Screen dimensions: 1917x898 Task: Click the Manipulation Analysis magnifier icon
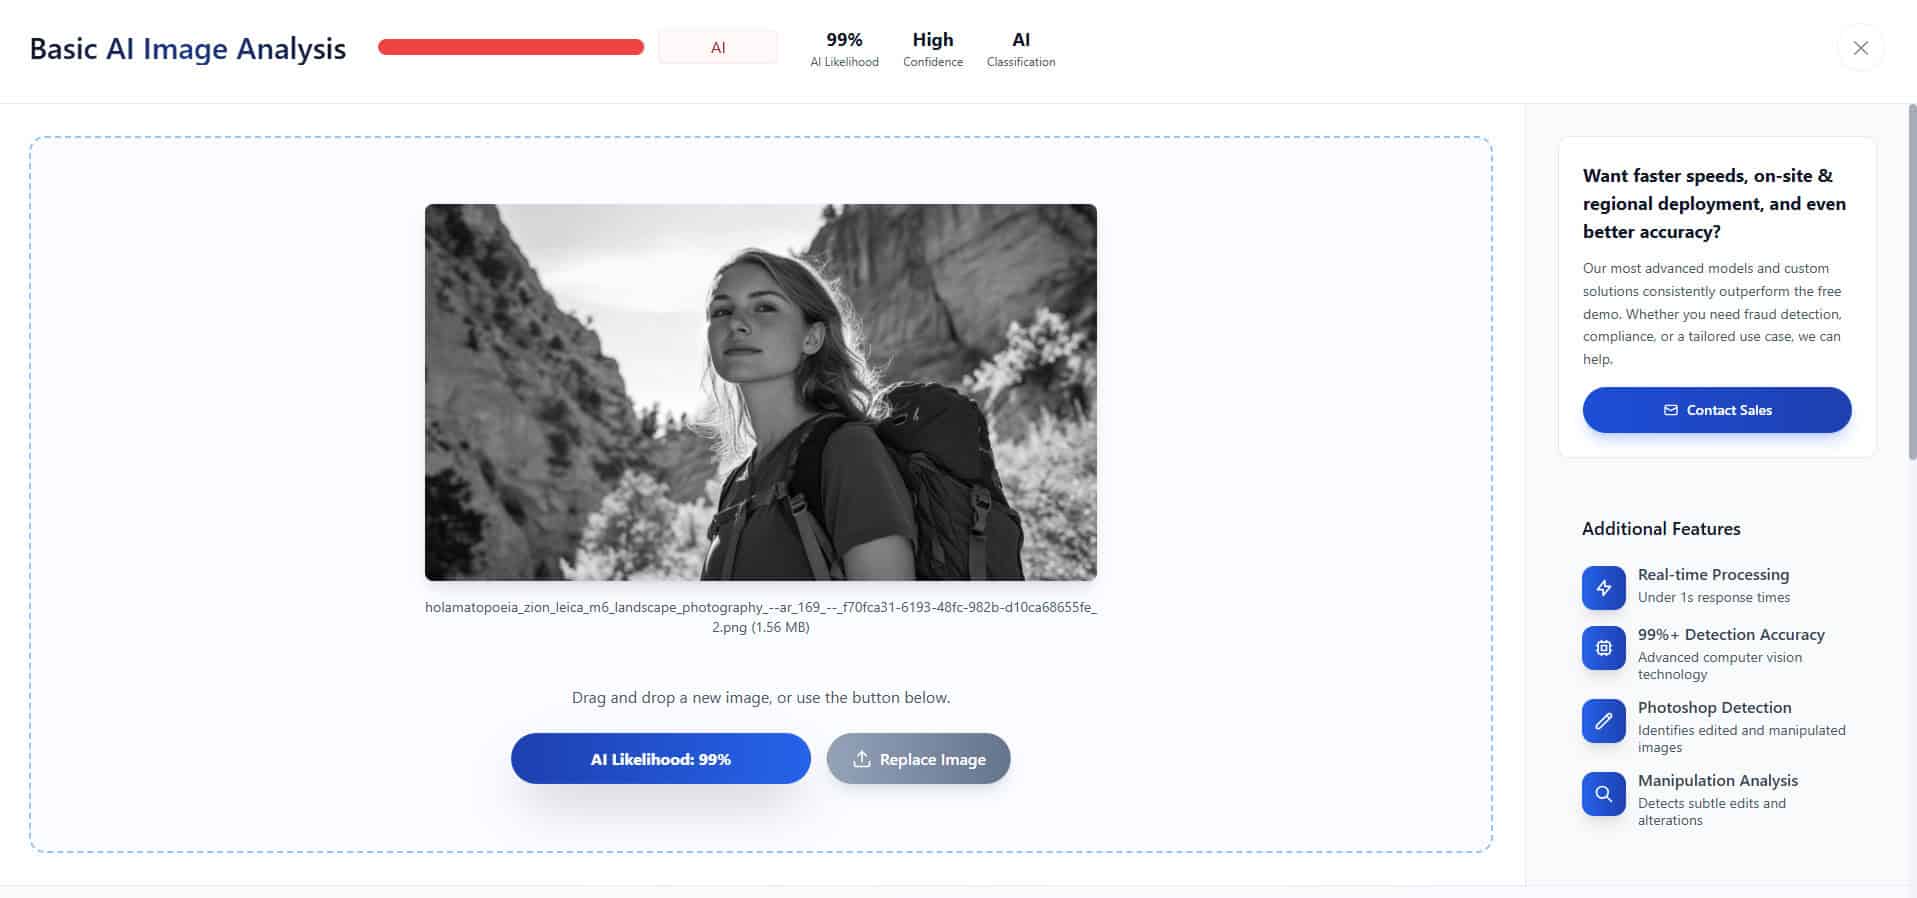pos(1603,794)
